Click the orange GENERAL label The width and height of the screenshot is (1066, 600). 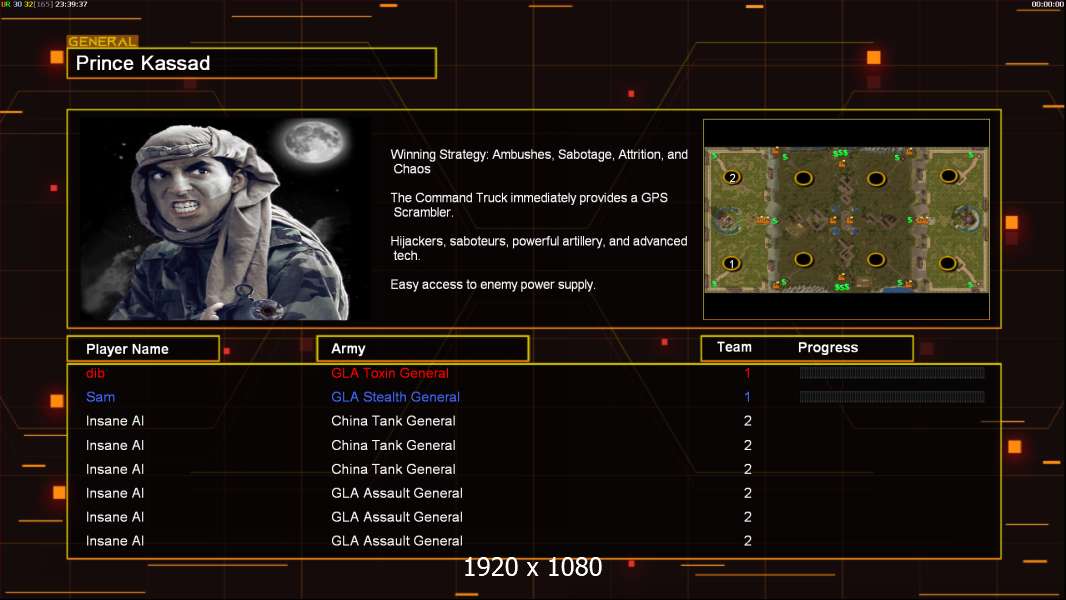coord(103,41)
